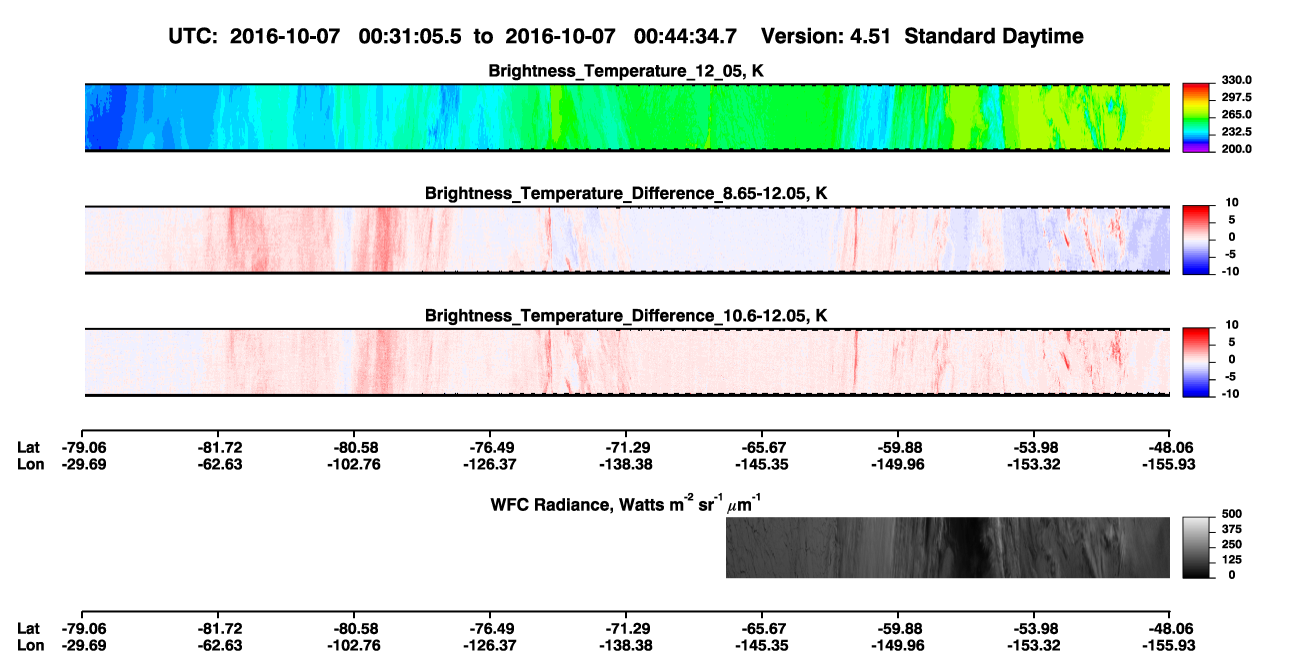Click the Lat label of the axis under the WFC panel
1300x667 pixels.
29,628
